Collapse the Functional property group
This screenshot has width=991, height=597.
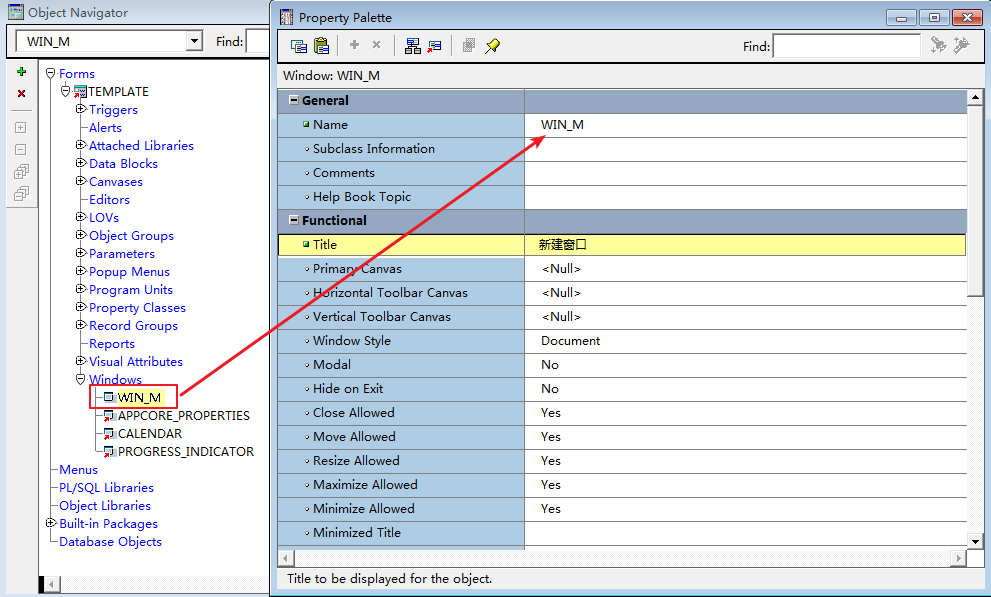click(x=294, y=220)
